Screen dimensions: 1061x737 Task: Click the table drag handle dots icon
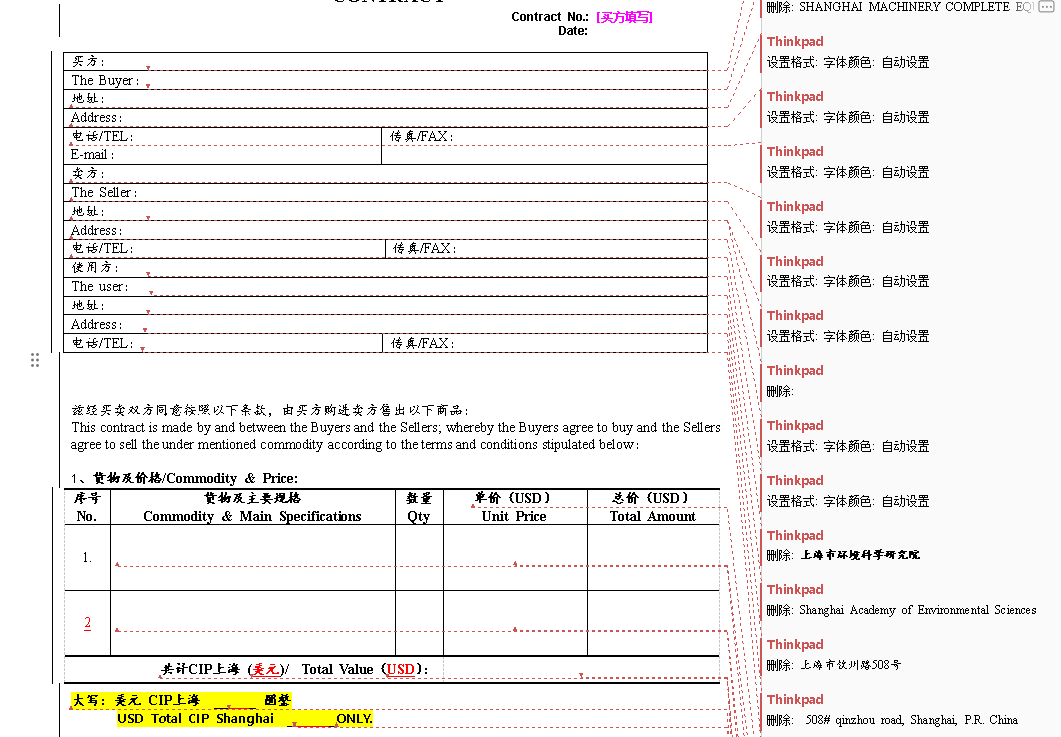(x=35, y=360)
